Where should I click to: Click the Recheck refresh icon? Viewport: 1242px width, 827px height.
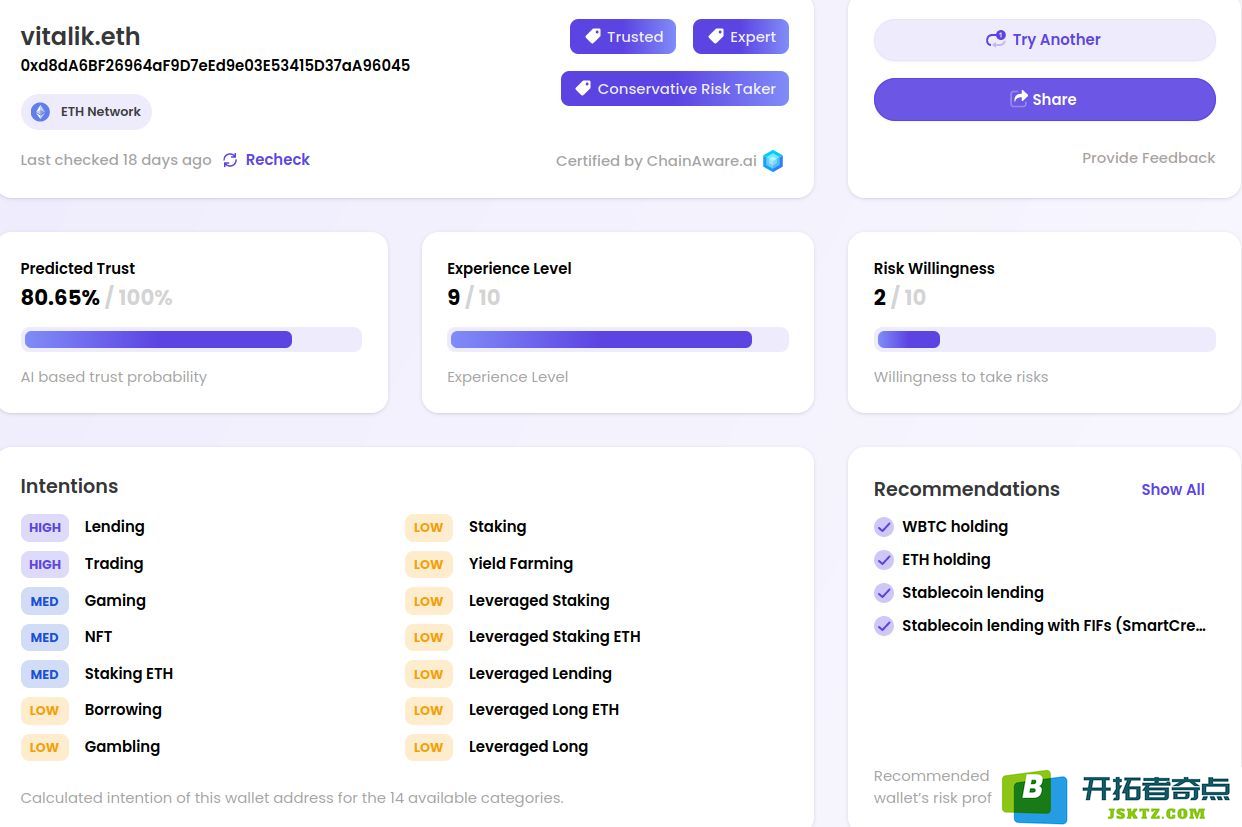pyautogui.click(x=230, y=160)
